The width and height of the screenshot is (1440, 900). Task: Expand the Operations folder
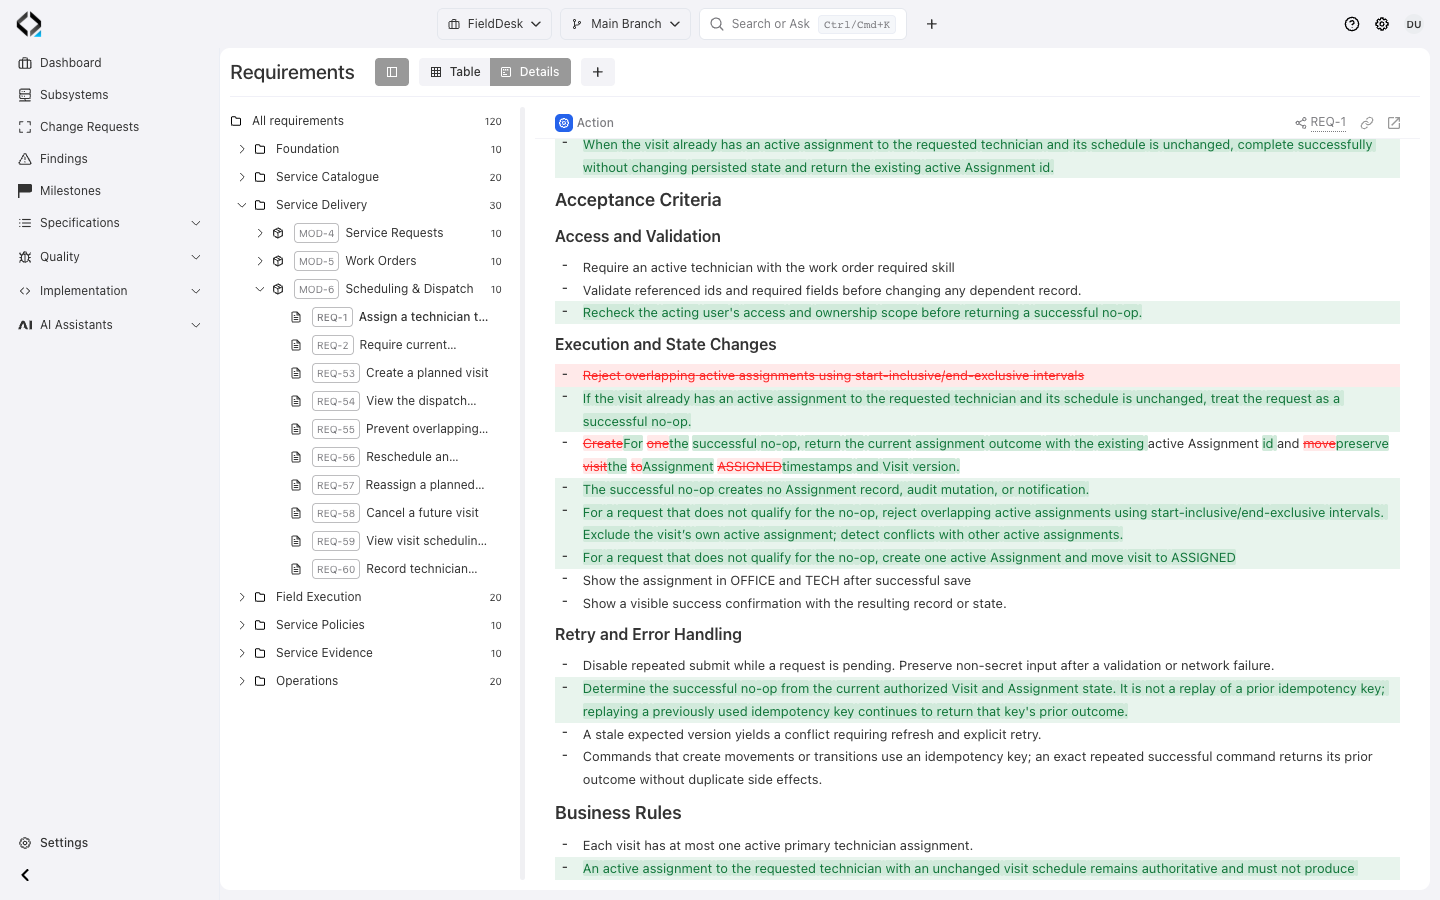(242, 681)
